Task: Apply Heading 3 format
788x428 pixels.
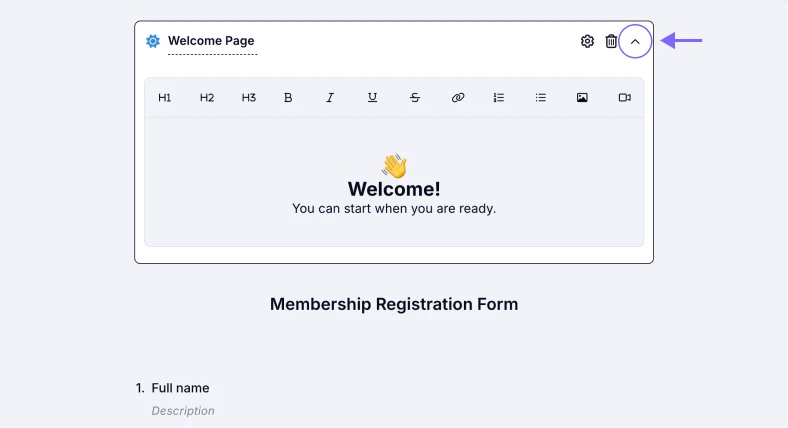Action: 249,98
